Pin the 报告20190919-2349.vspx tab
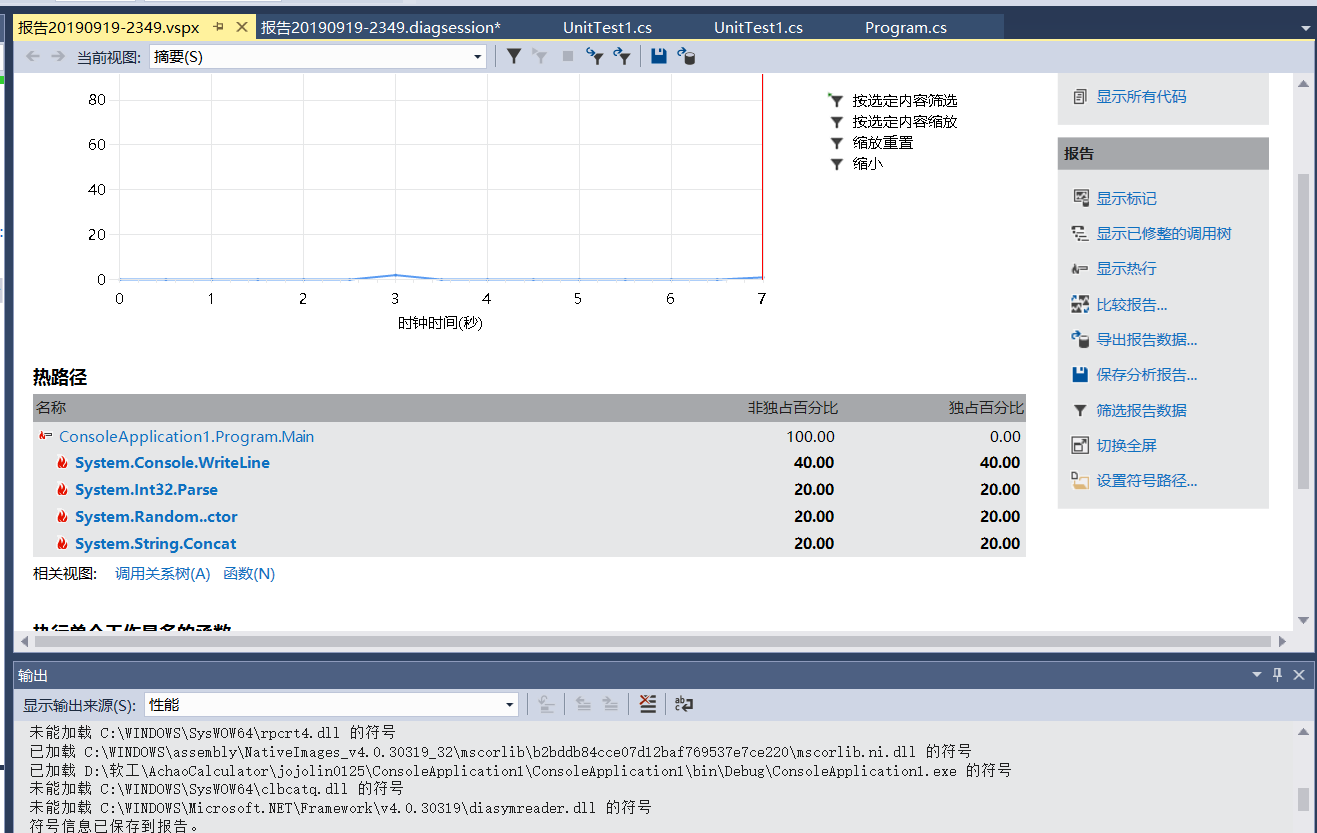1317x833 pixels. tap(219, 27)
